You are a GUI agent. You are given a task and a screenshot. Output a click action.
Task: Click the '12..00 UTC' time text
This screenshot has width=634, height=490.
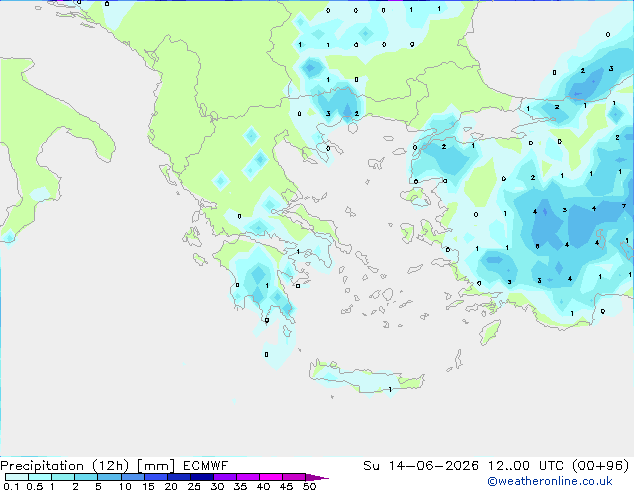526,466
